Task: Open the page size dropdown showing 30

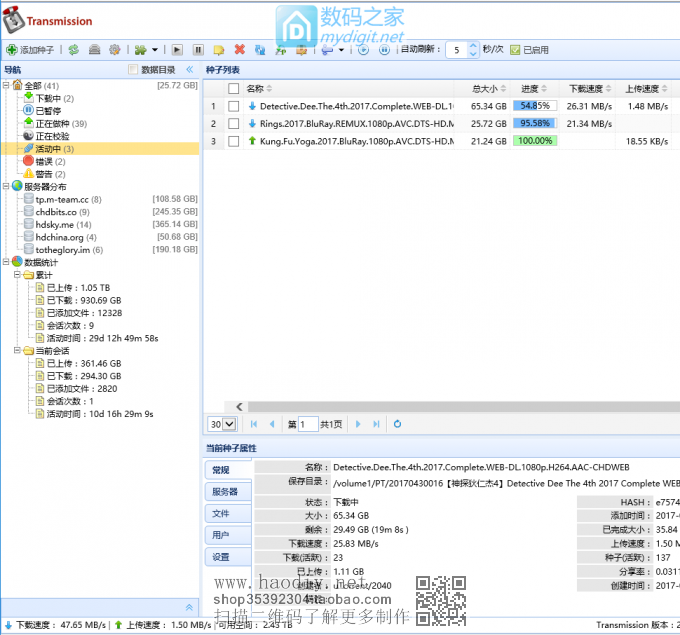Action: (222, 424)
